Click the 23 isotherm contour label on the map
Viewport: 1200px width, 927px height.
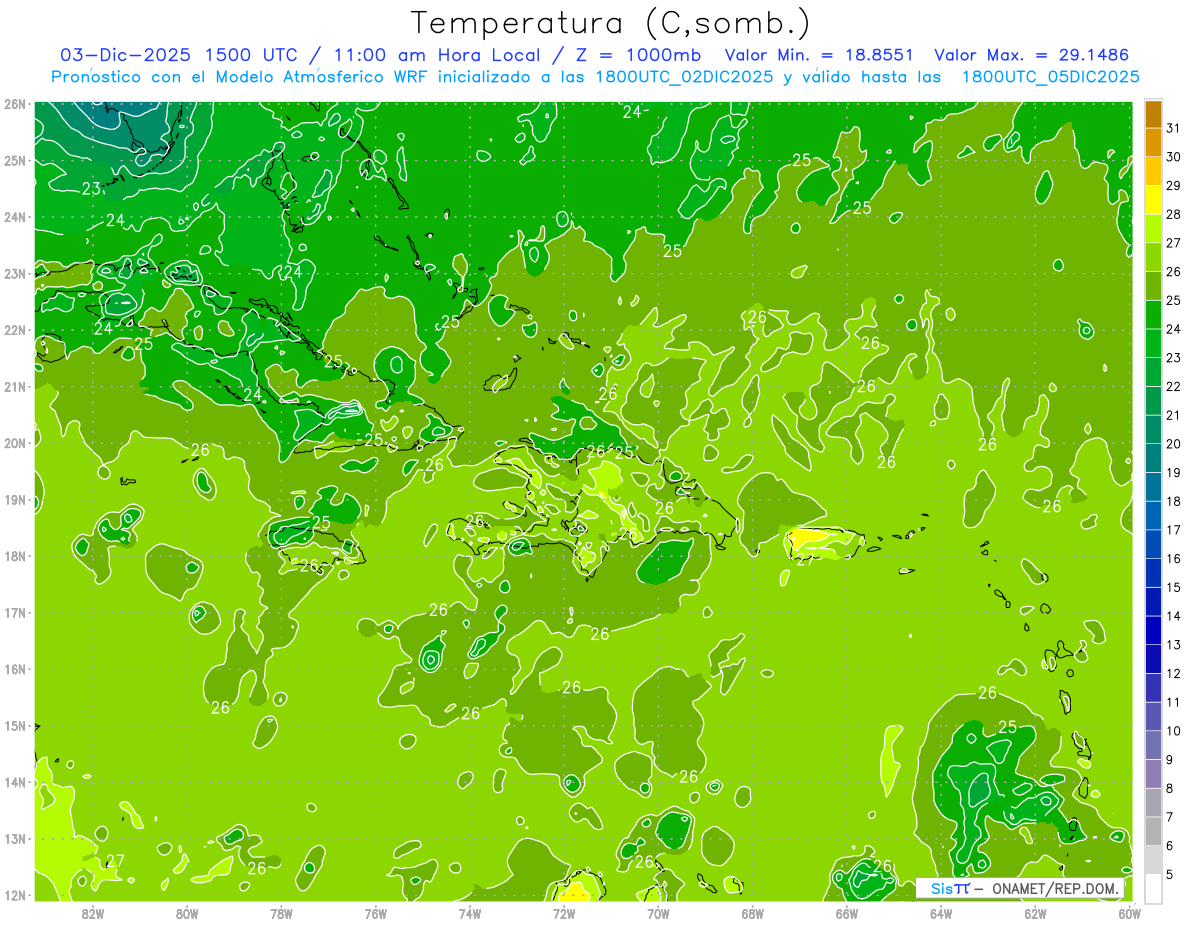pyautogui.click(x=91, y=188)
